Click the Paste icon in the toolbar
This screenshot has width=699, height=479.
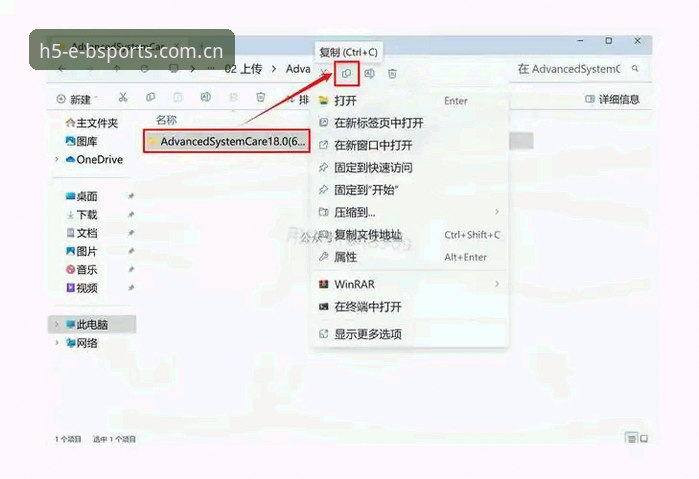pos(178,97)
